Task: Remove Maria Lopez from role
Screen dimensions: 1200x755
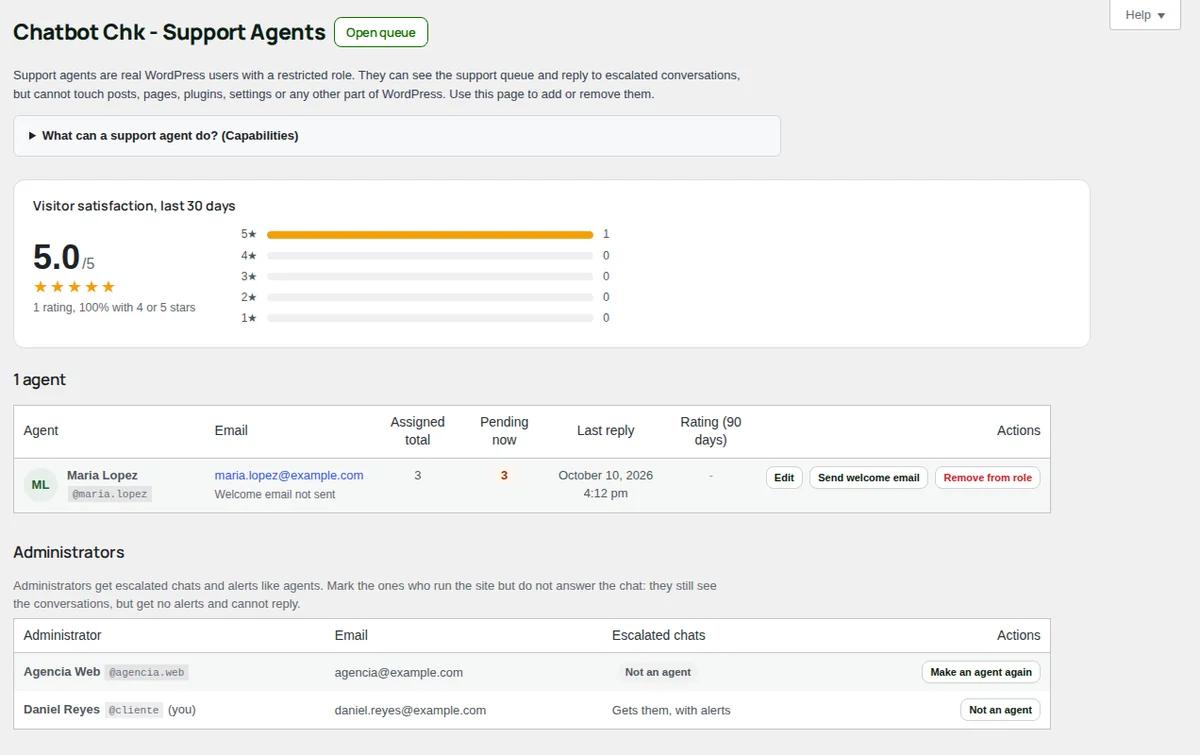Action: pos(987,478)
